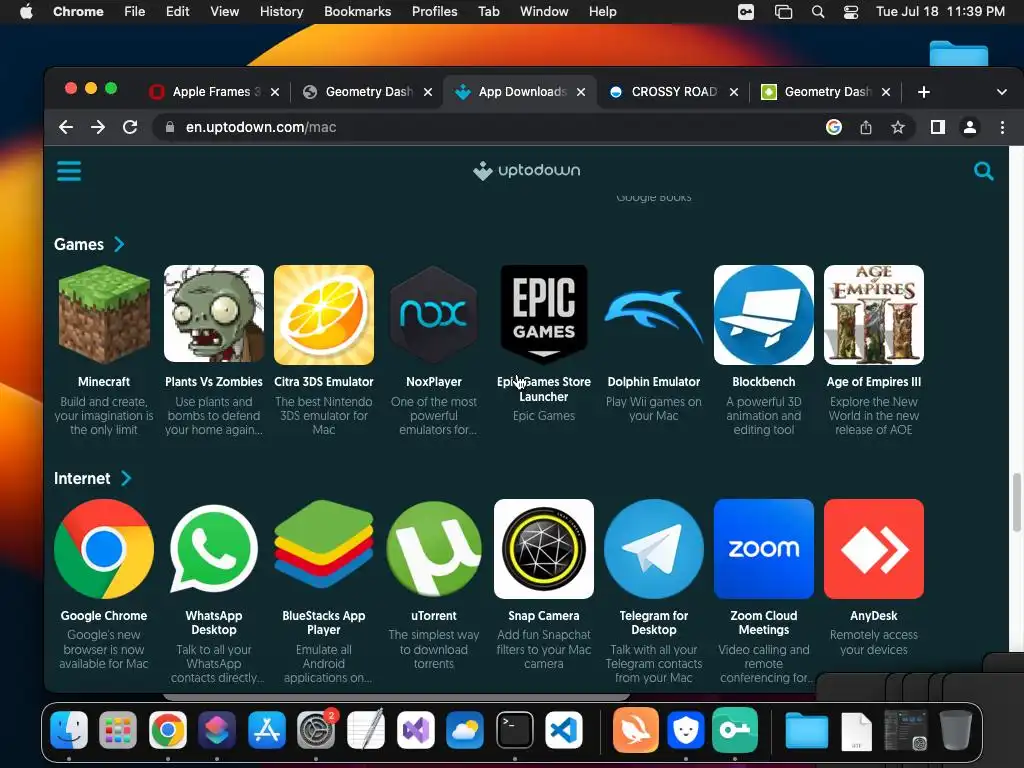Open Control Center in menu bar
The width and height of the screenshot is (1024, 768).
coord(851,12)
